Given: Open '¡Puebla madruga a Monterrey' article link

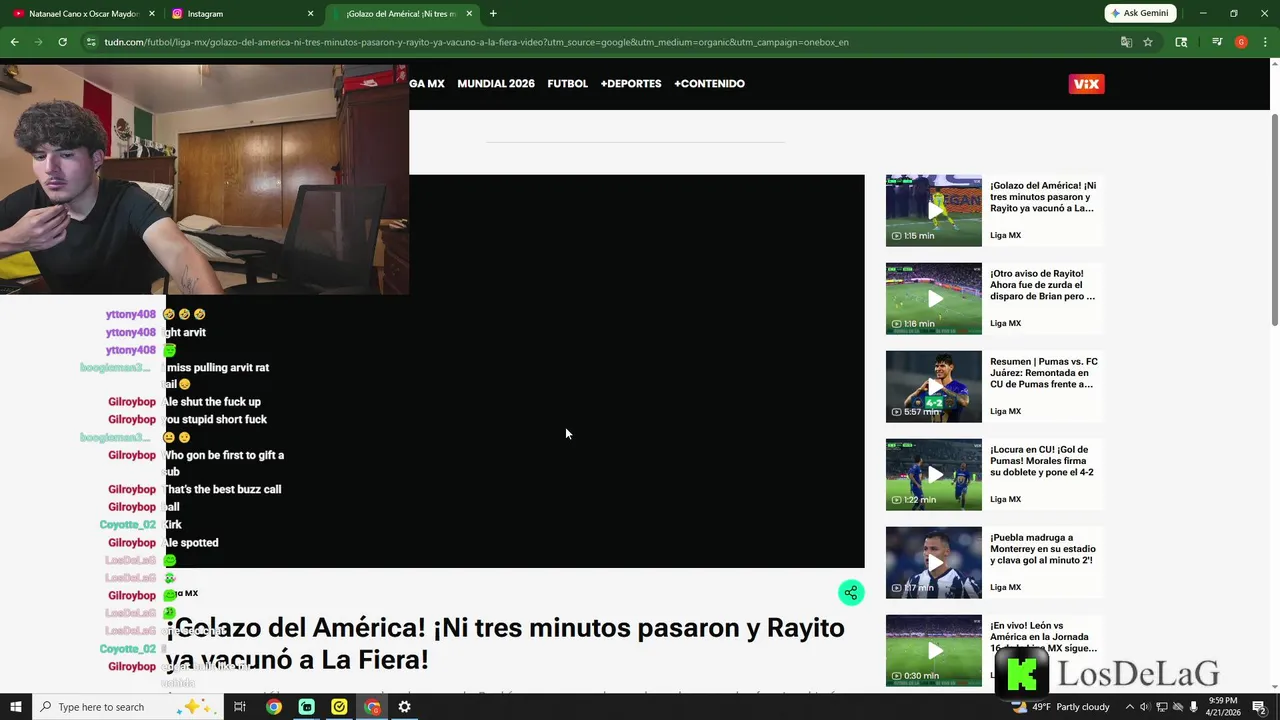Looking at the screenshot, I should click(1043, 549).
